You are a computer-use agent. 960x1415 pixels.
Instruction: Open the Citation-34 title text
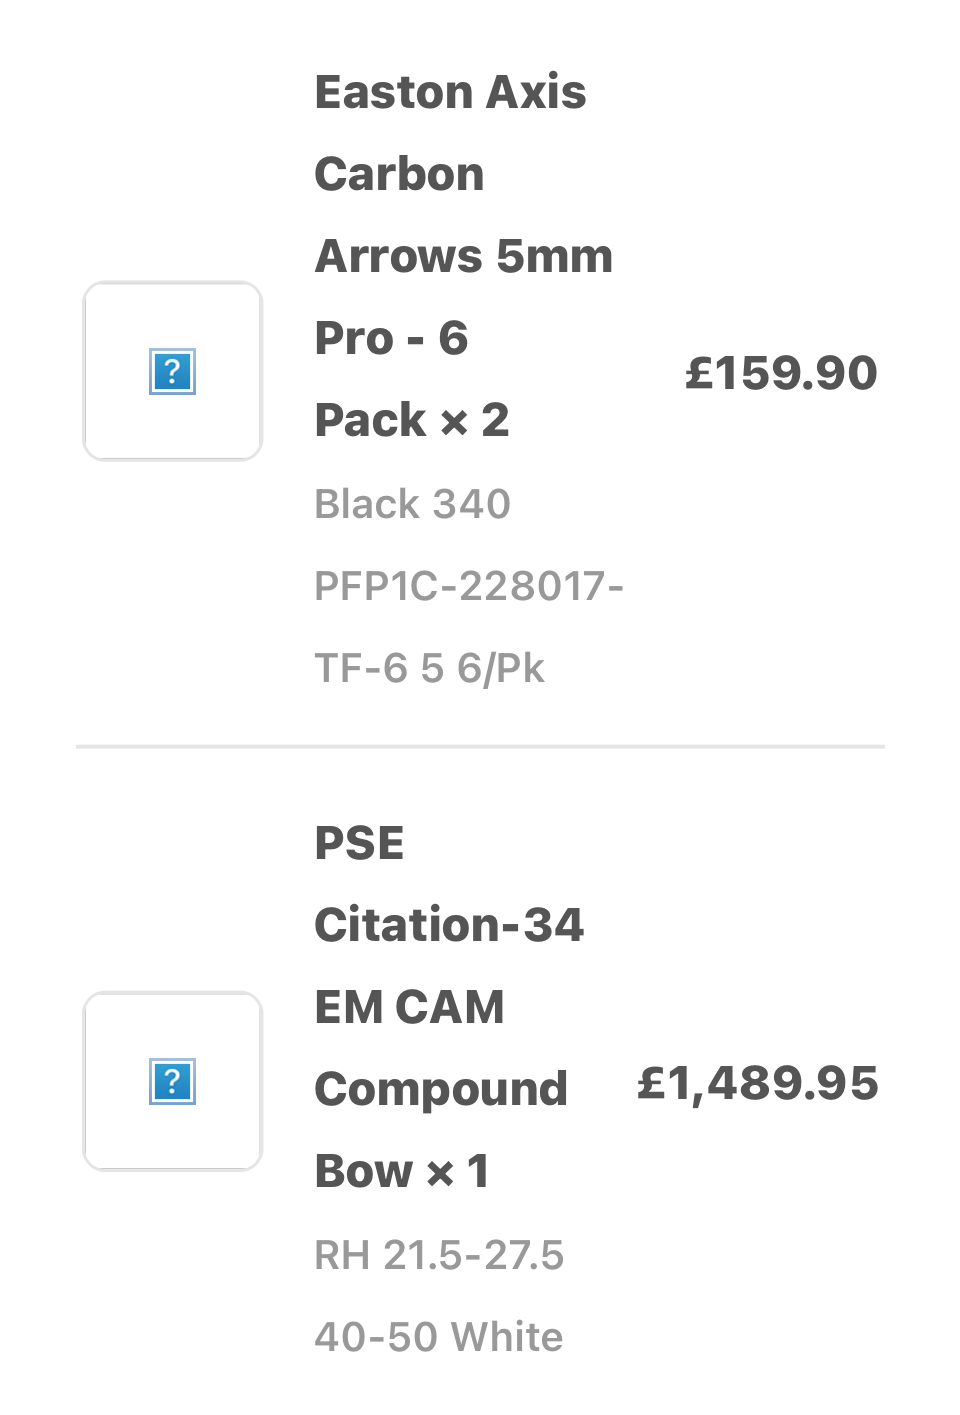449,925
